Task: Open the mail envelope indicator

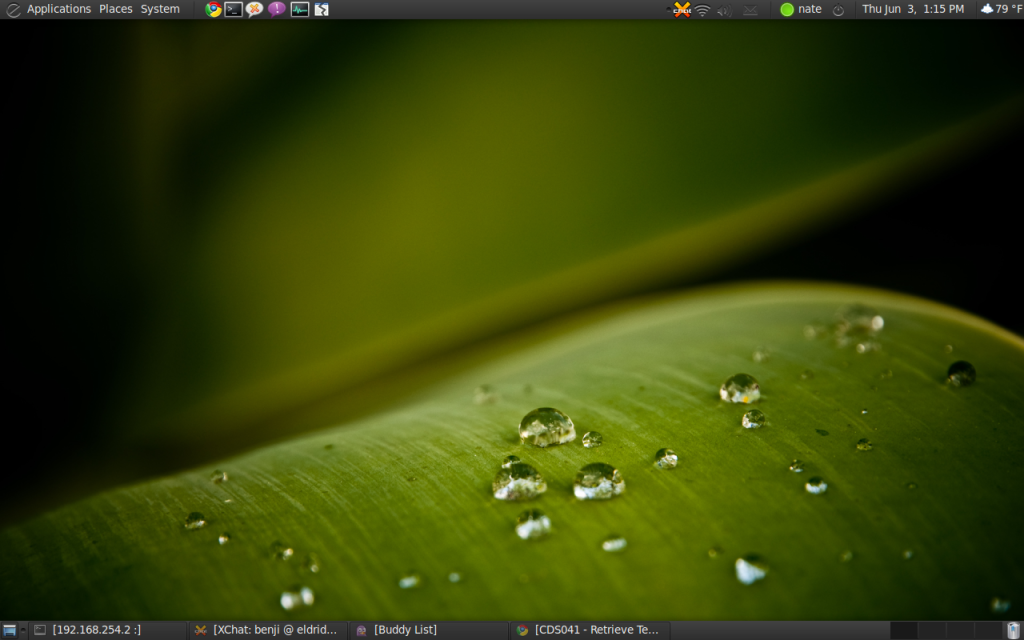Action: coord(750,10)
